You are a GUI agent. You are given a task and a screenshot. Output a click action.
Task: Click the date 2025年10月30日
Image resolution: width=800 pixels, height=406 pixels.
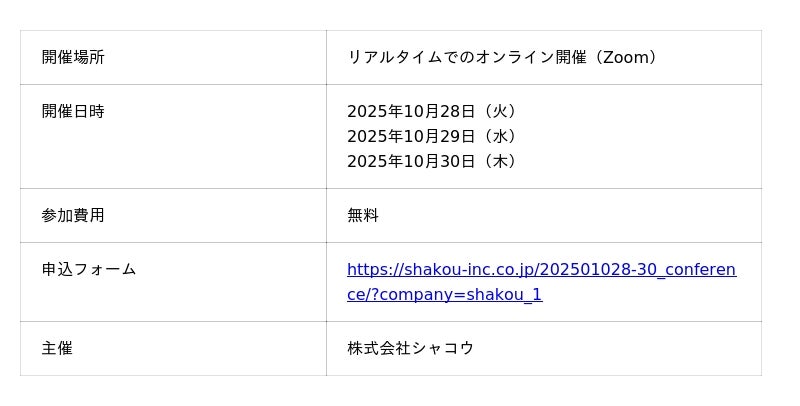(411, 161)
